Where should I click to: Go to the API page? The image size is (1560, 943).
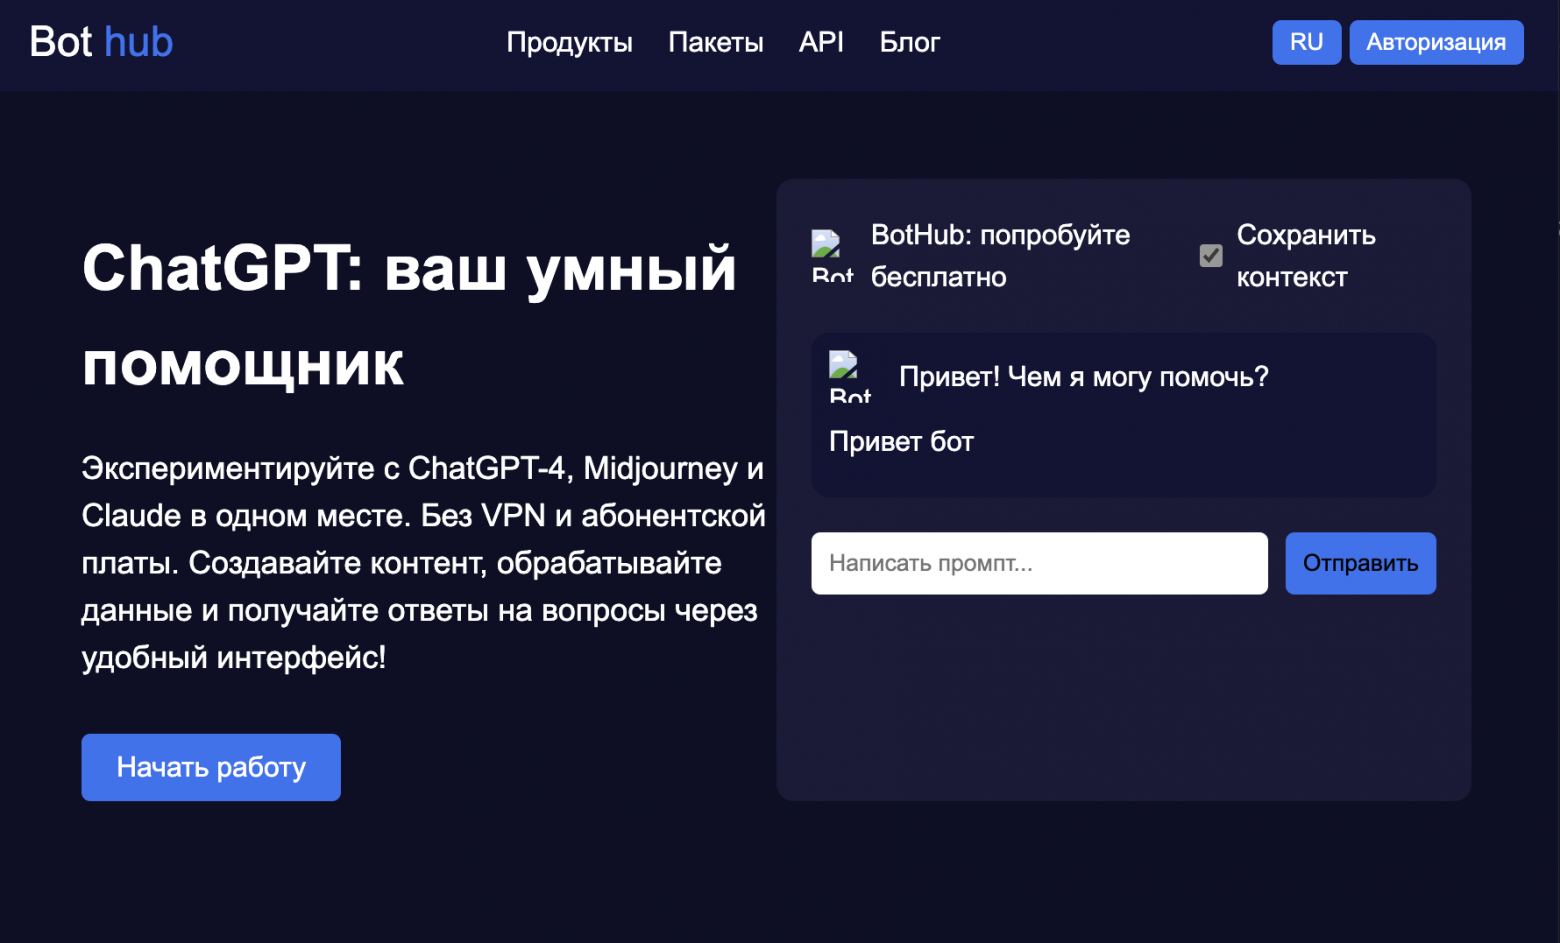coord(821,42)
